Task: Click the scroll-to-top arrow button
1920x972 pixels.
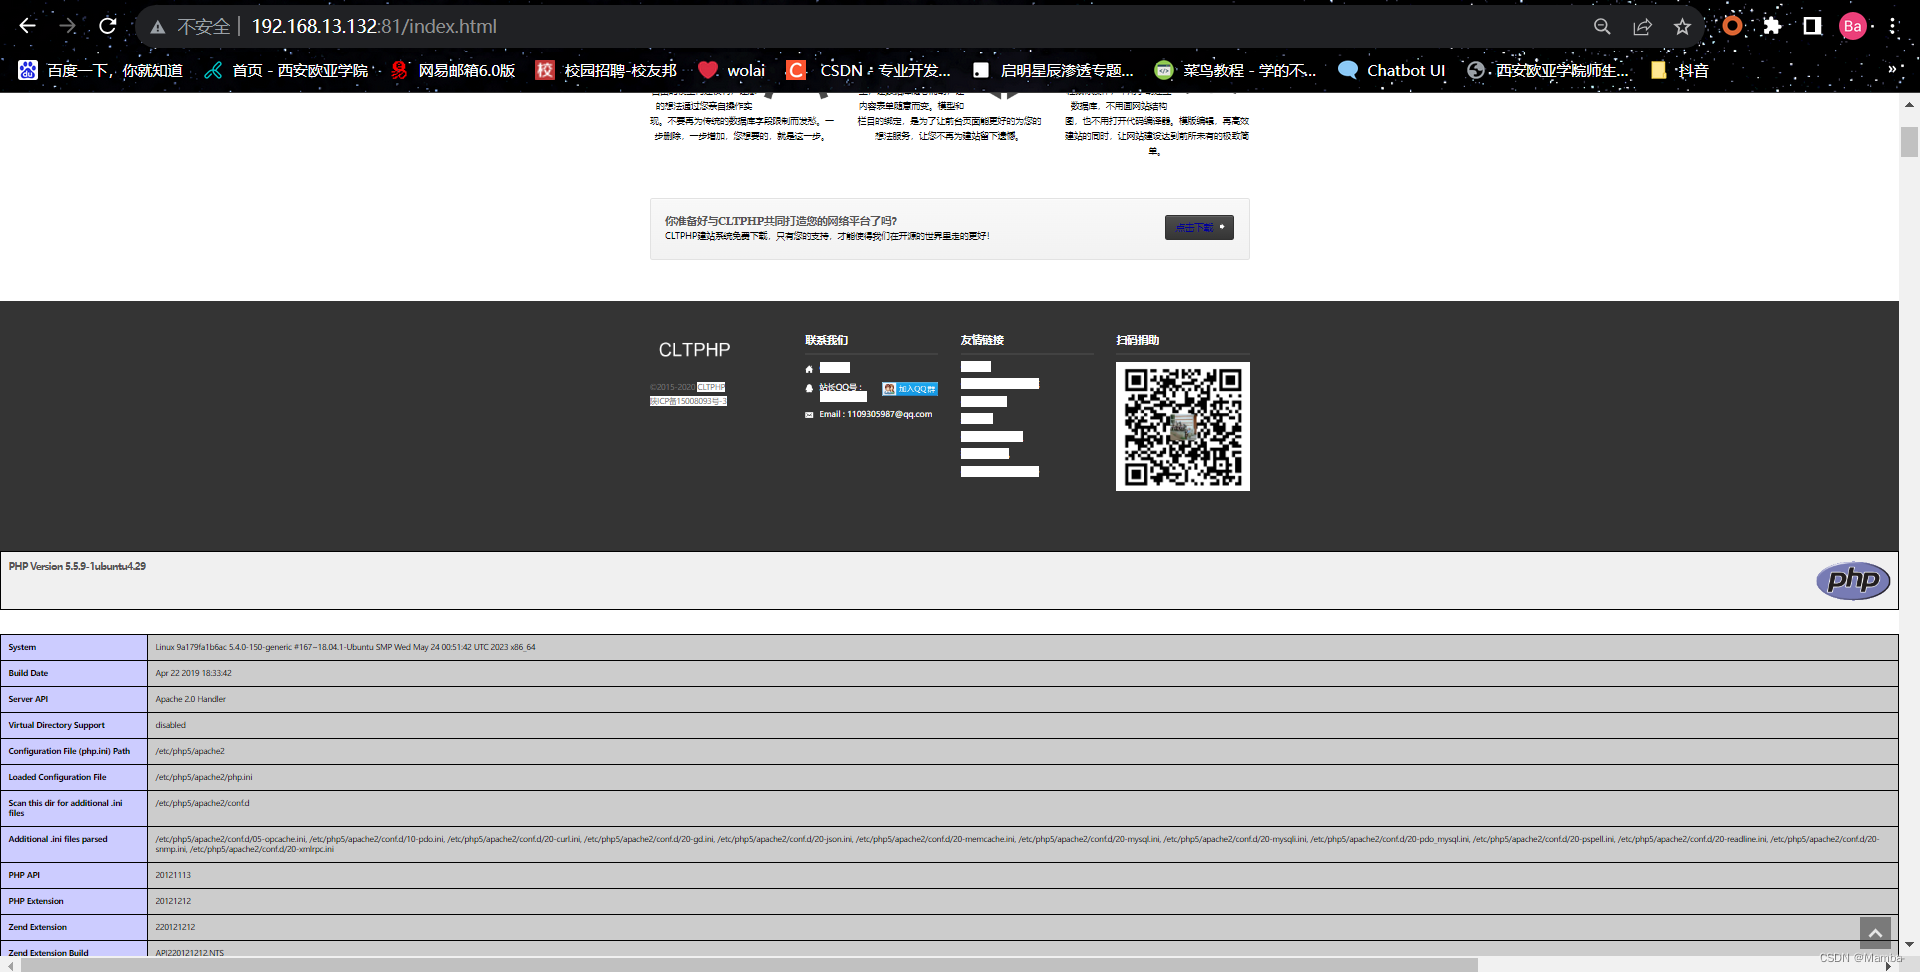Action: coord(1875,933)
